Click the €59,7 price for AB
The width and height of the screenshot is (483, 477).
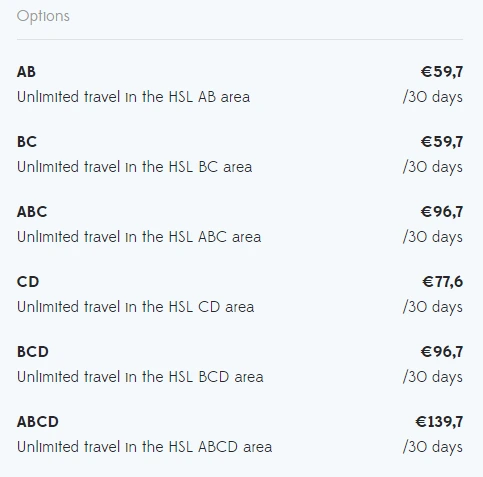coord(442,72)
